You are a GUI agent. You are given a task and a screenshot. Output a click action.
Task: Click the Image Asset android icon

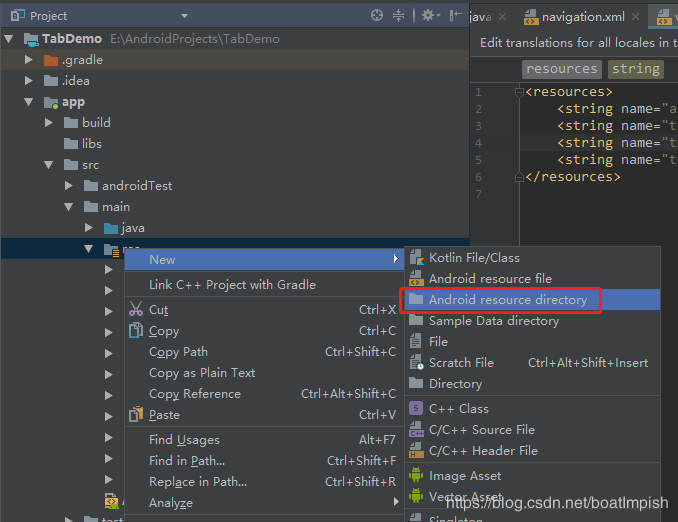click(x=416, y=475)
